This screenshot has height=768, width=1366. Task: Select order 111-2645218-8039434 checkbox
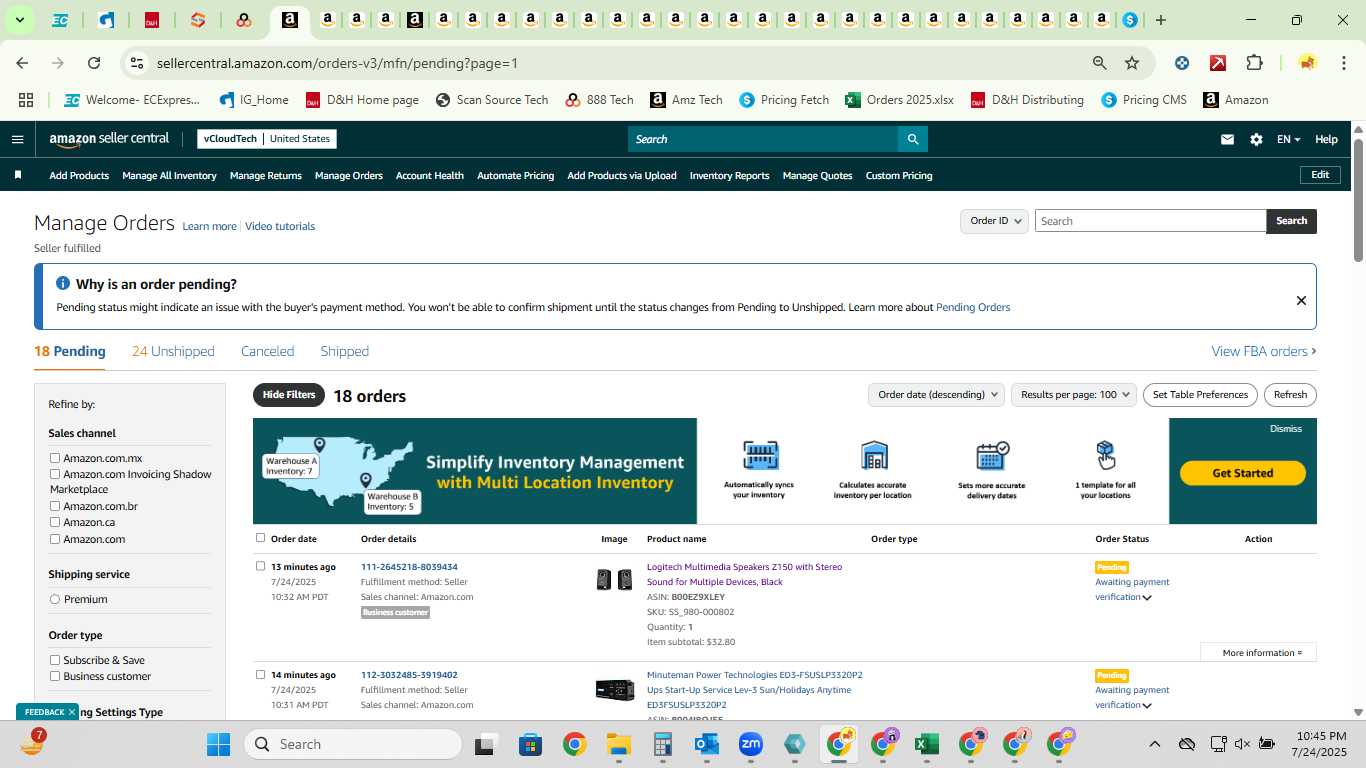[x=260, y=566]
